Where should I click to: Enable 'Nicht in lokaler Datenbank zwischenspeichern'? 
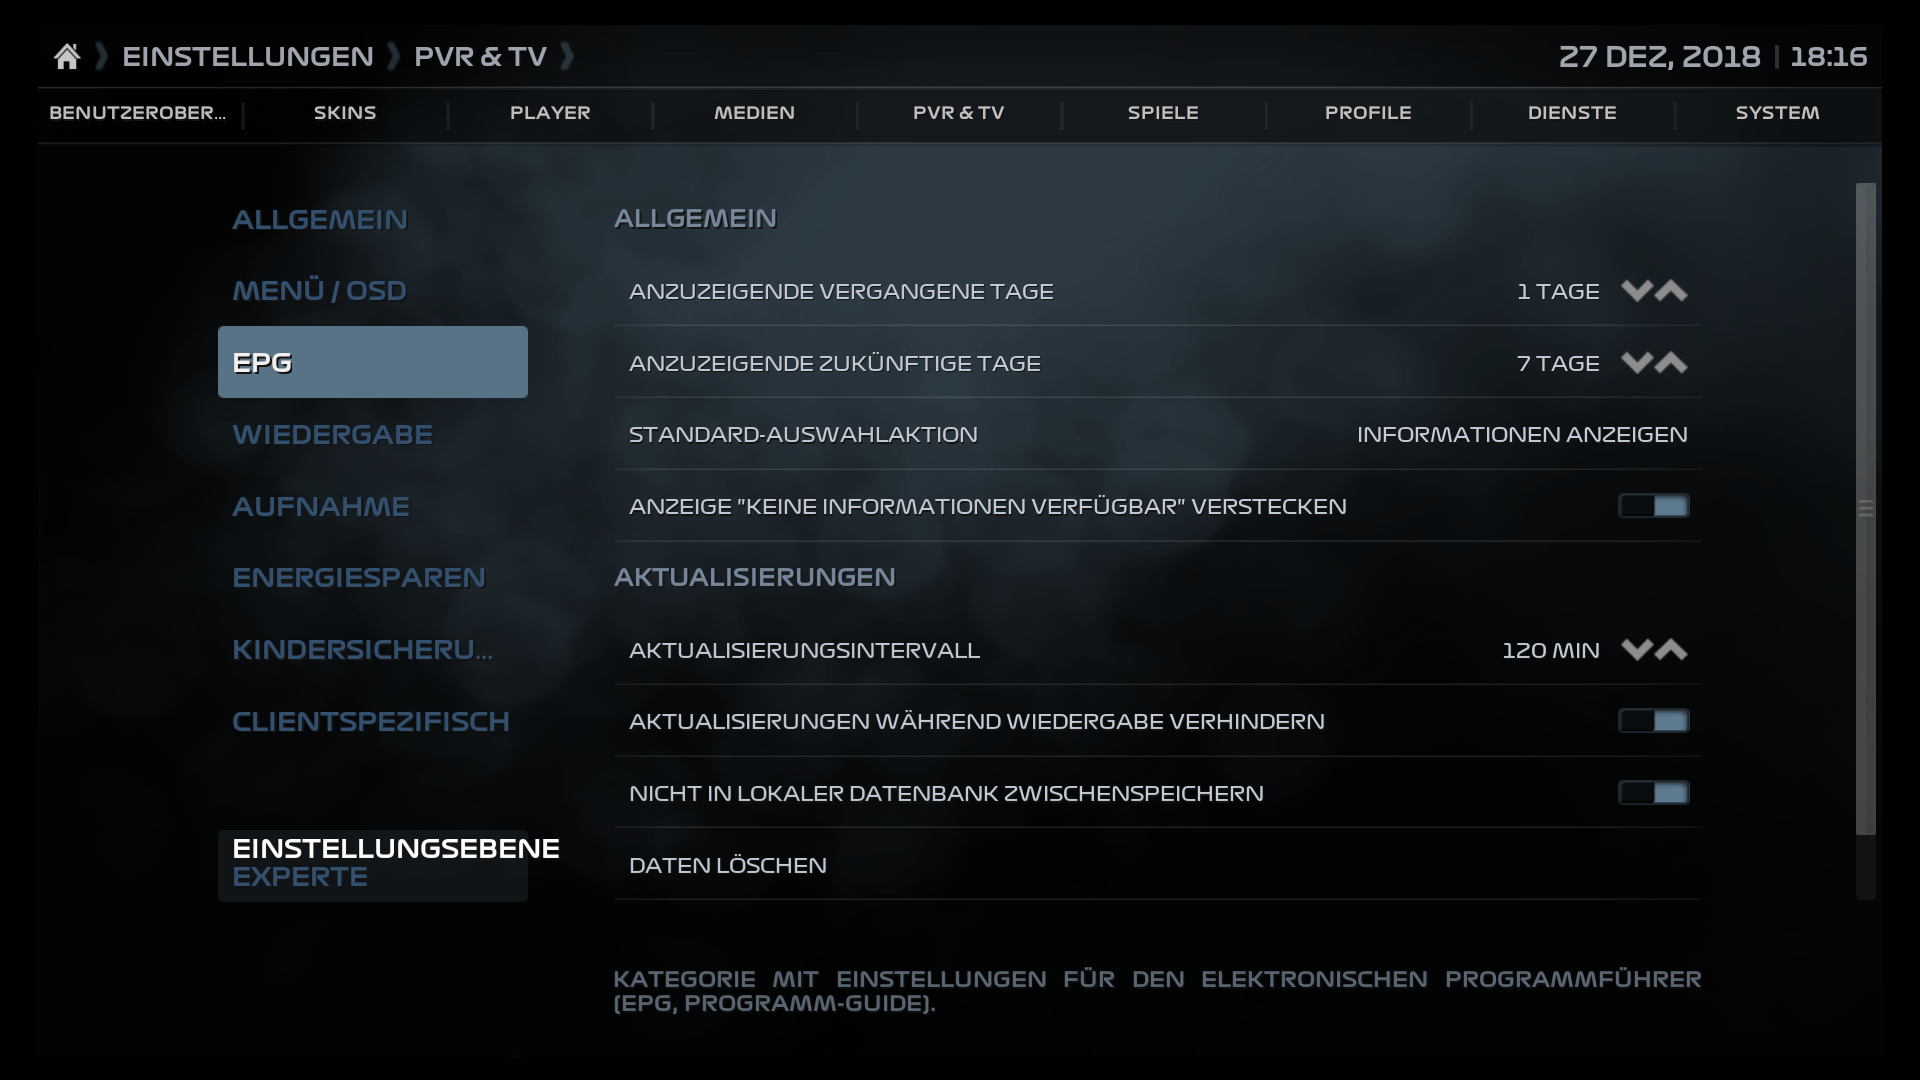coord(1654,792)
